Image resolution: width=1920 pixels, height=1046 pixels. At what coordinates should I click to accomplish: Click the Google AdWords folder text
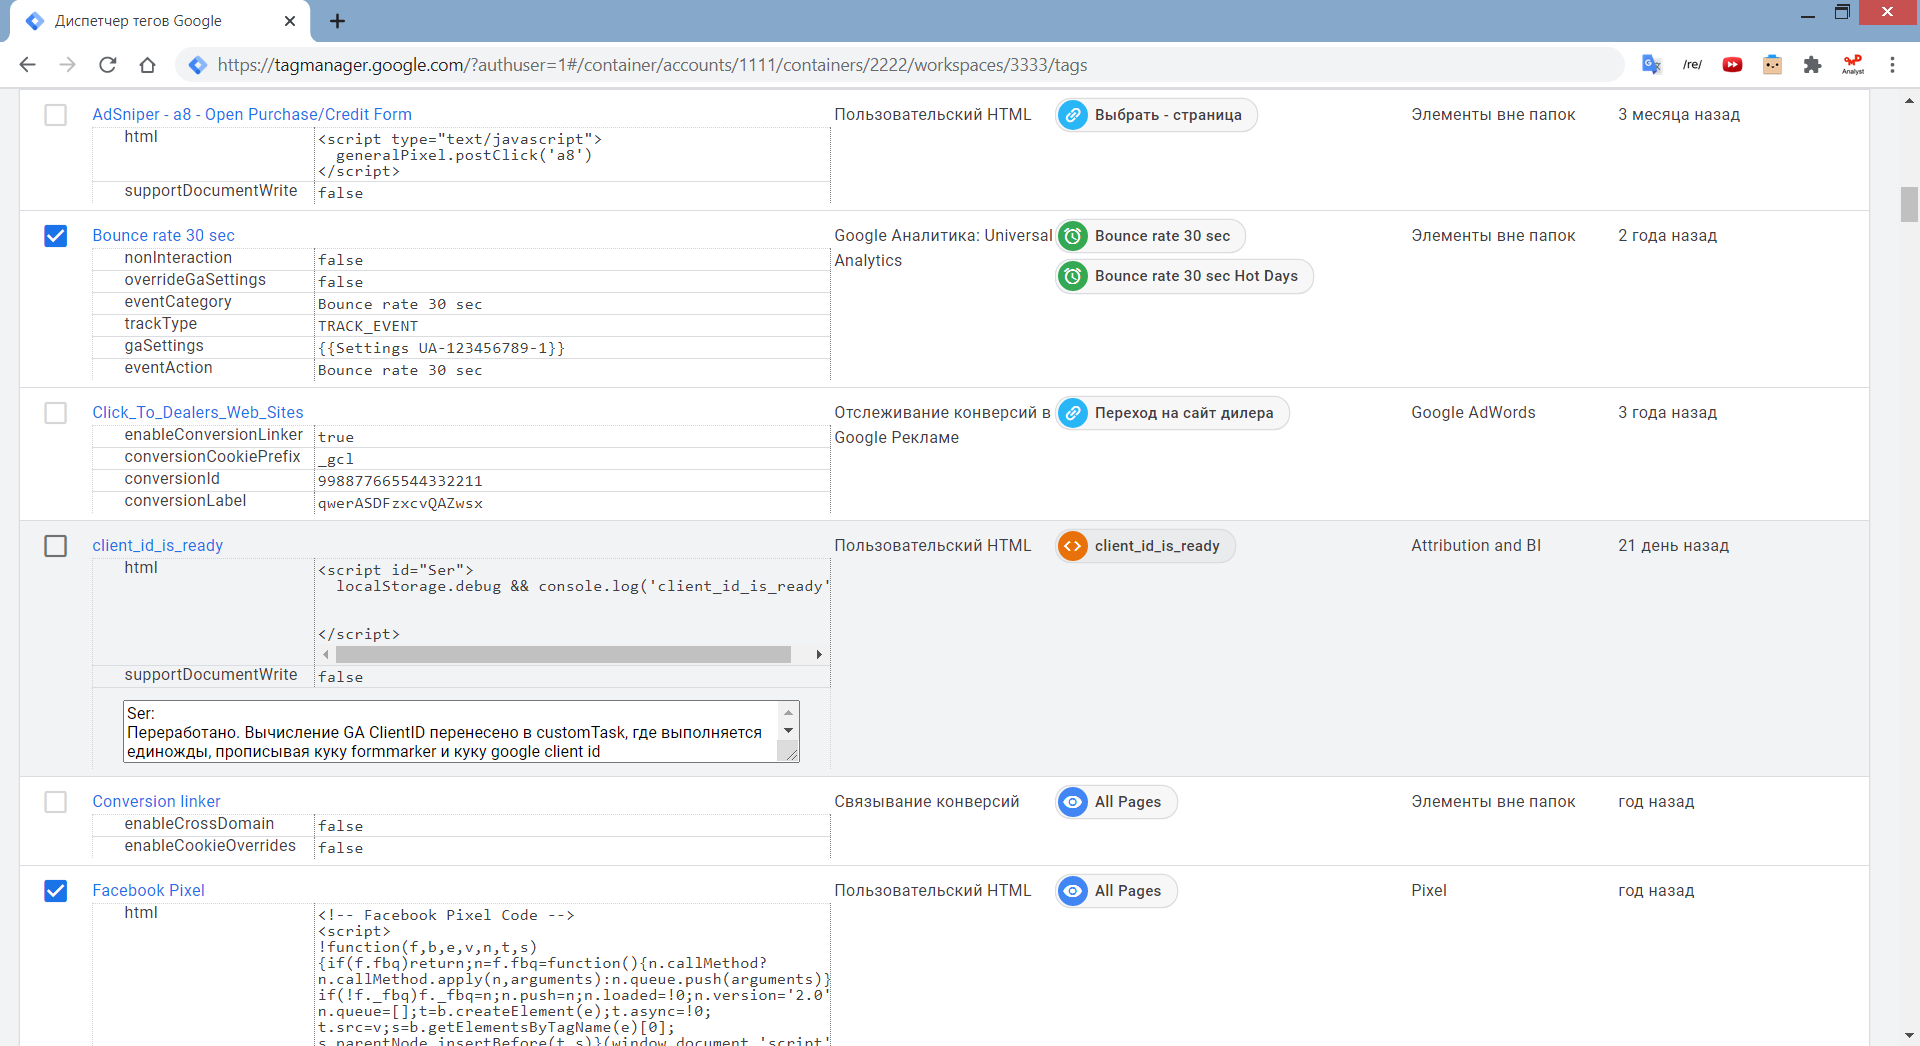coord(1473,413)
